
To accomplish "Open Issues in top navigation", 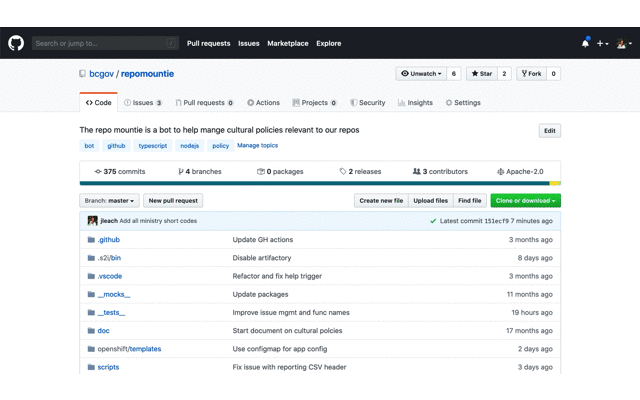I will coord(249,43).
